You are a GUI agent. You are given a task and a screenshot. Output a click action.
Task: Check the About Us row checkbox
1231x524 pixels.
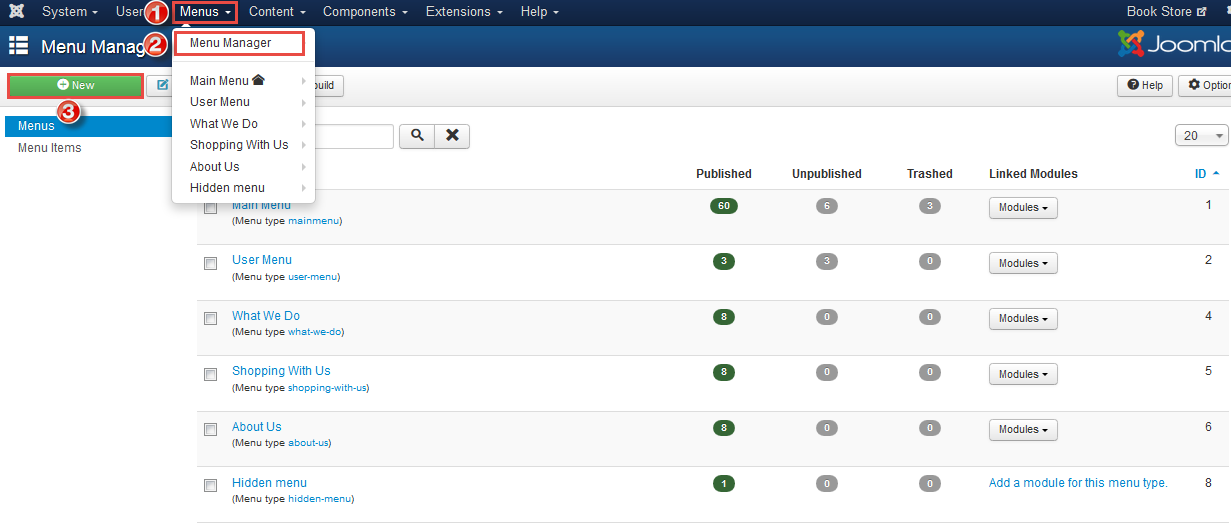tap(210, 430)
